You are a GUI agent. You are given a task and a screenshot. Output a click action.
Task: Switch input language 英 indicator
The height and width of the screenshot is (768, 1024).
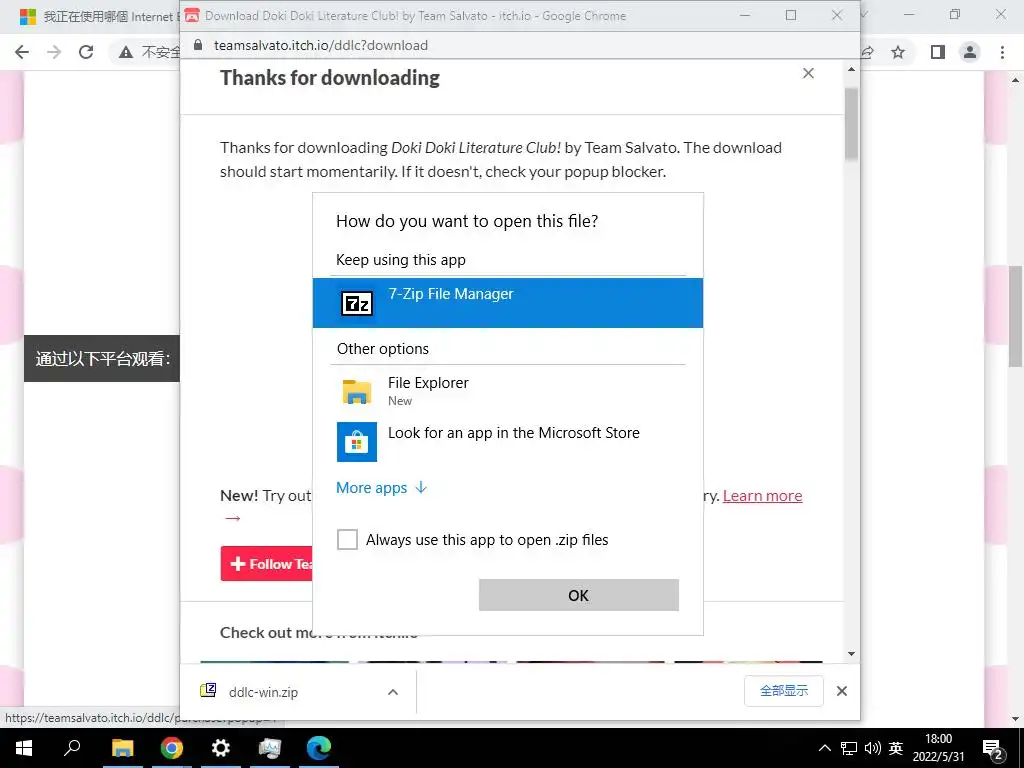[x=895, y=748]
